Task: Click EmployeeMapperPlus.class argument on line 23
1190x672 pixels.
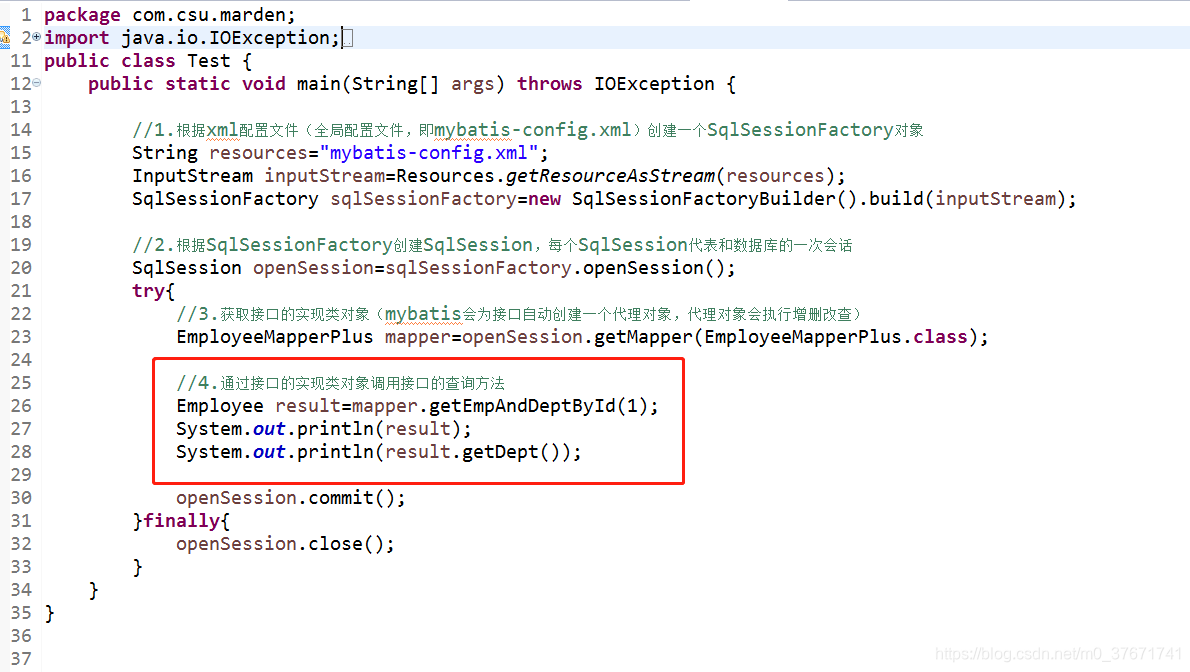Action: (836, 337)
